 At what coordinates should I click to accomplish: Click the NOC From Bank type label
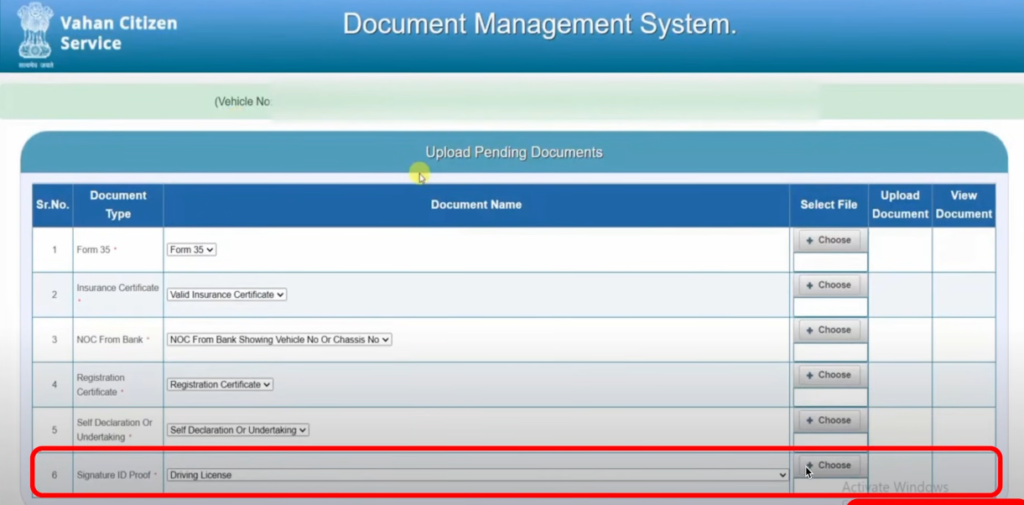pyautogui.click(x=110, y=340)
